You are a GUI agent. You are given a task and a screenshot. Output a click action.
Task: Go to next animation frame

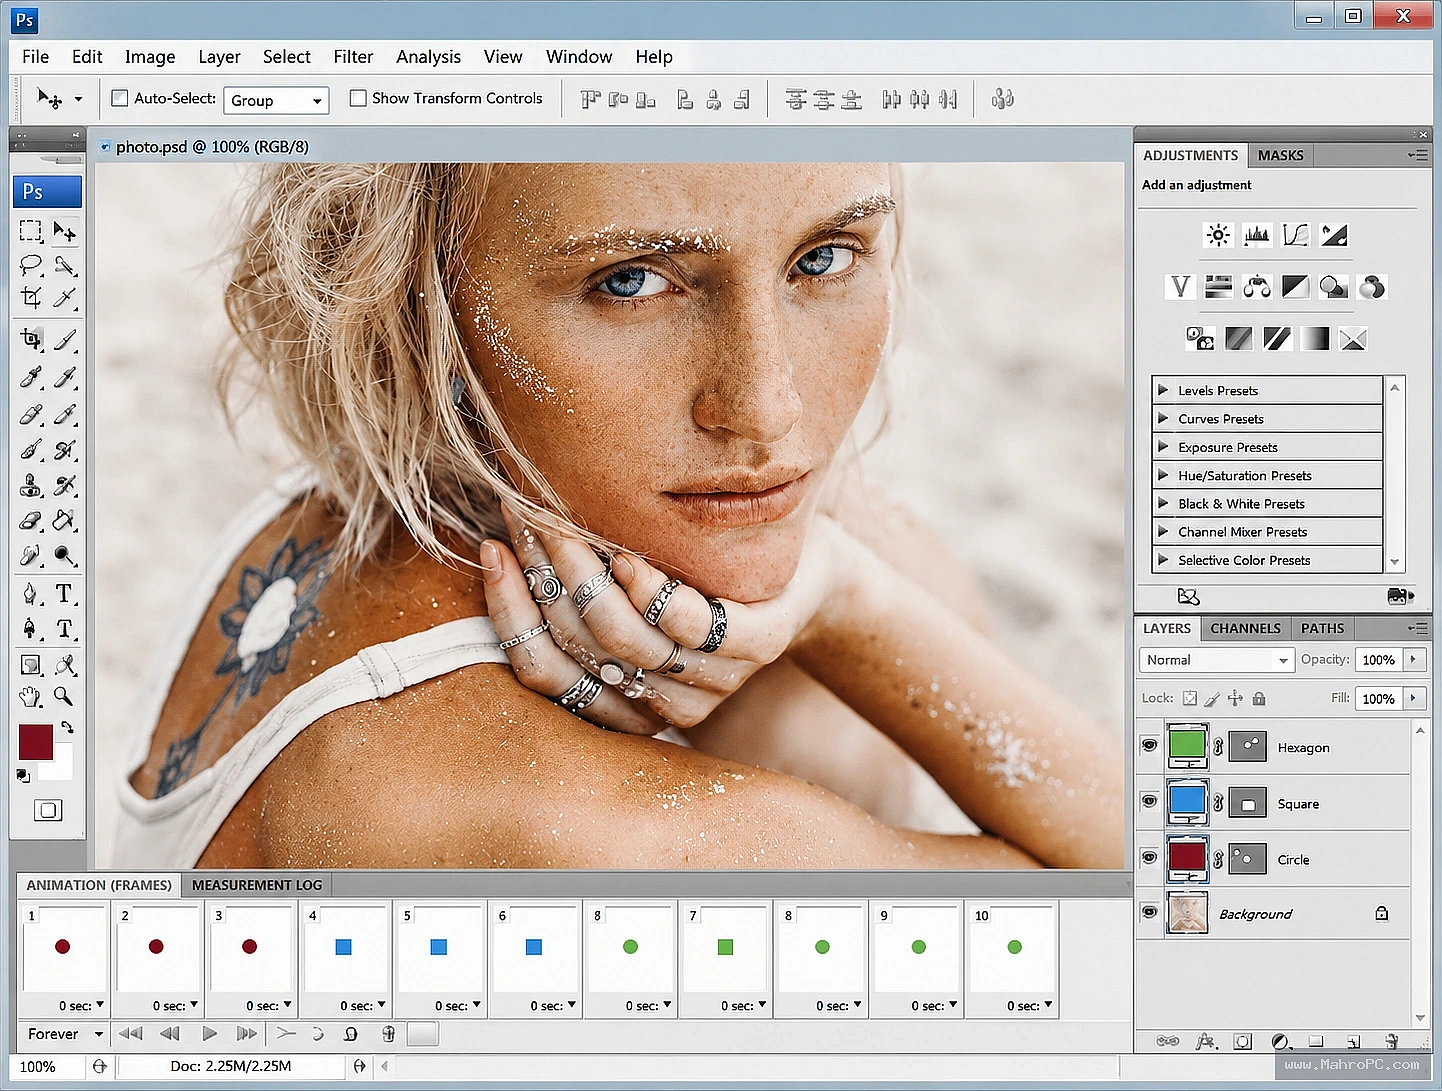pos(246,1034)
